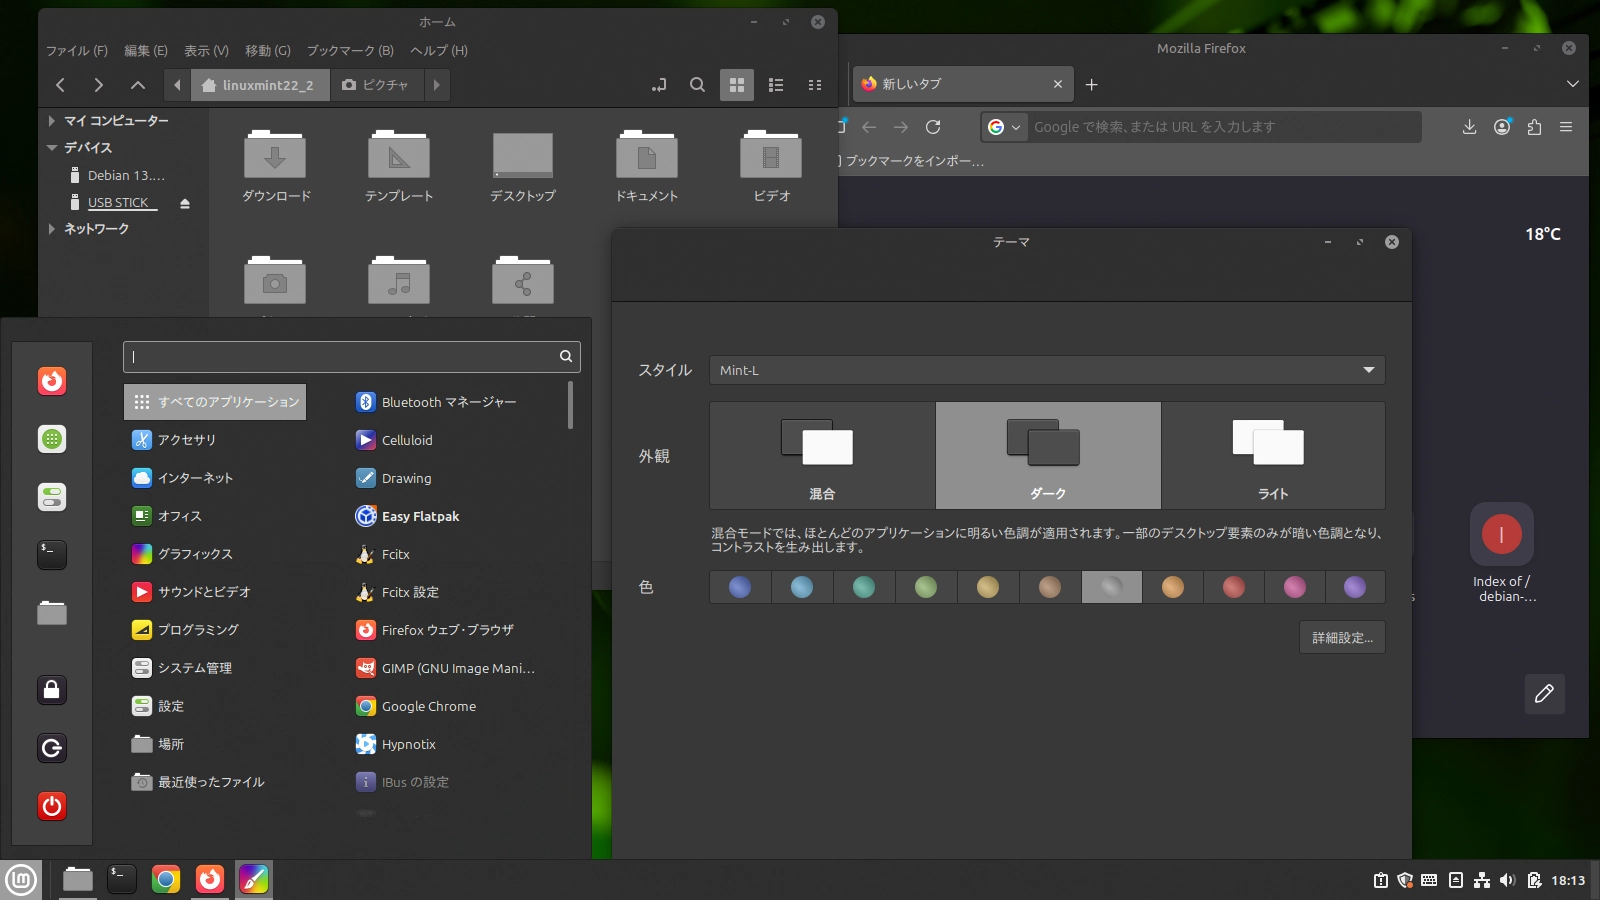This screenshot has width=1600, height=900.
Task: Open ブックマーク (B) menu in file manager
Action: [350, 51]
